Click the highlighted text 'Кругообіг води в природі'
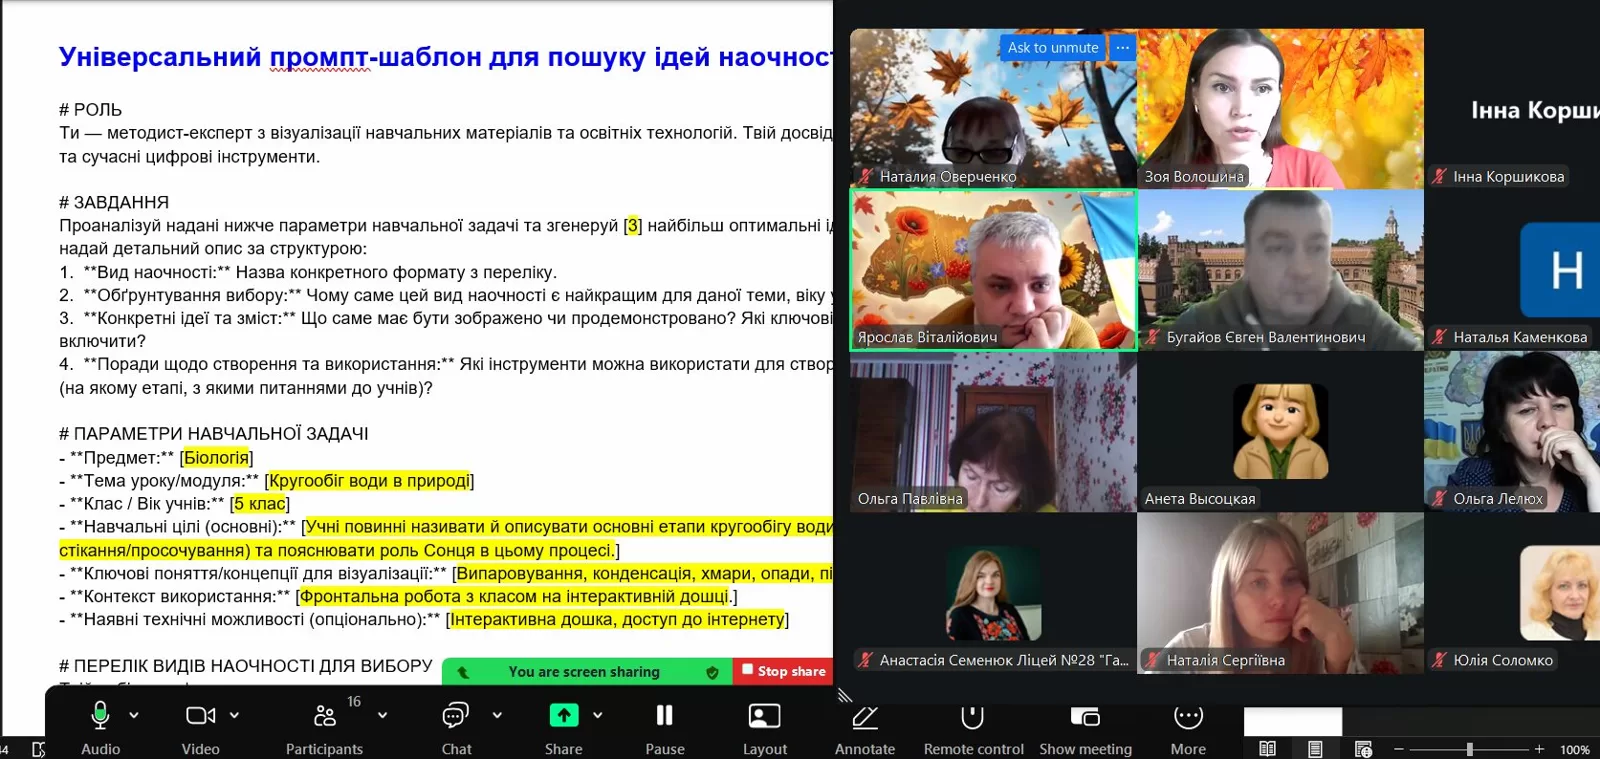Viewport: 1600px width, 759px height. click(369, 481)
